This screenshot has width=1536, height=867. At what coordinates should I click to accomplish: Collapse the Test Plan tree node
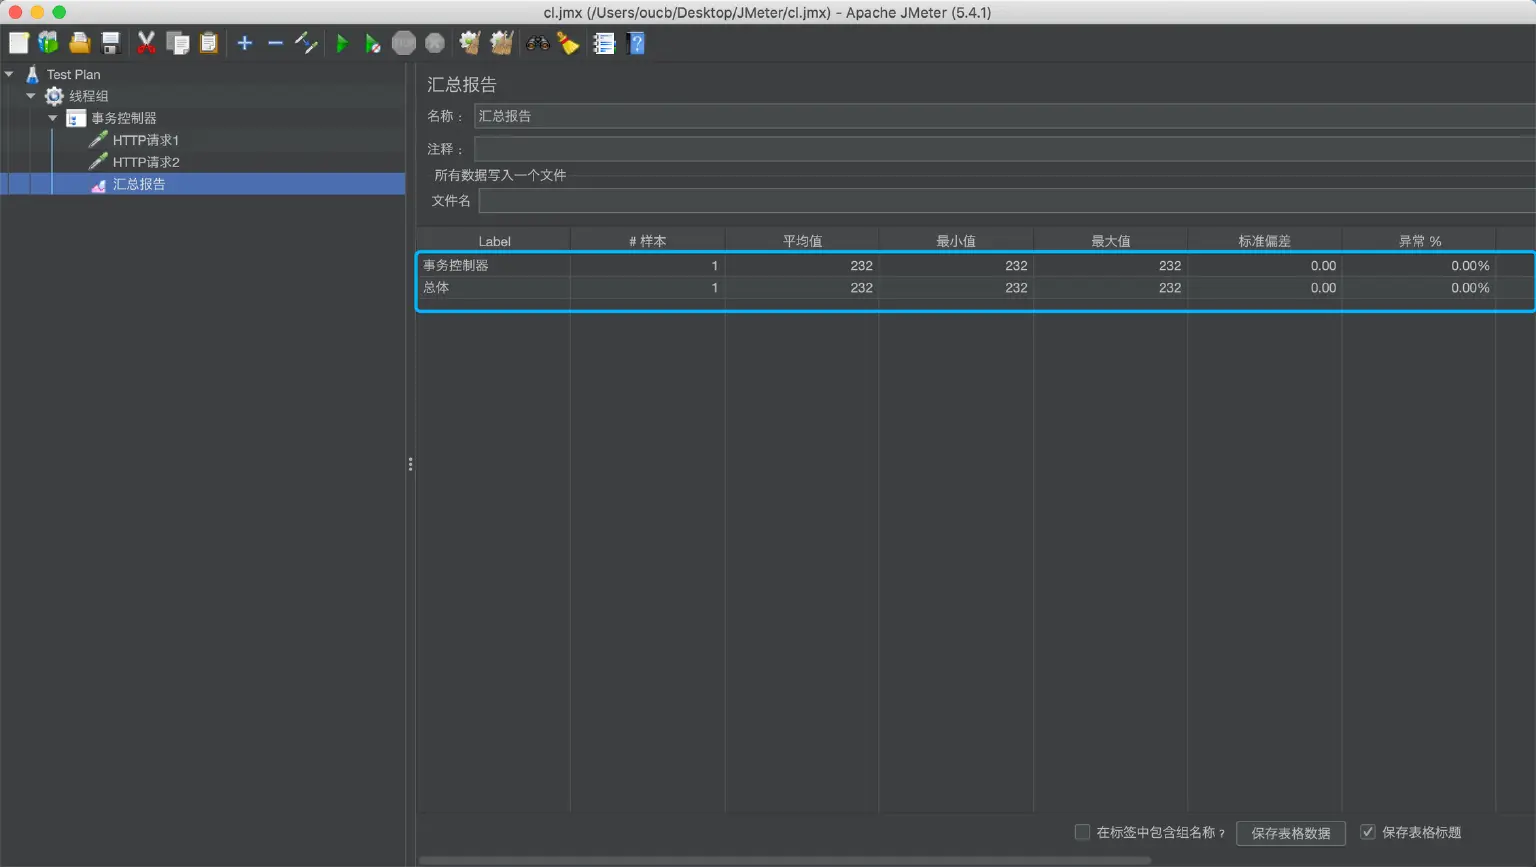click(9, 74)
